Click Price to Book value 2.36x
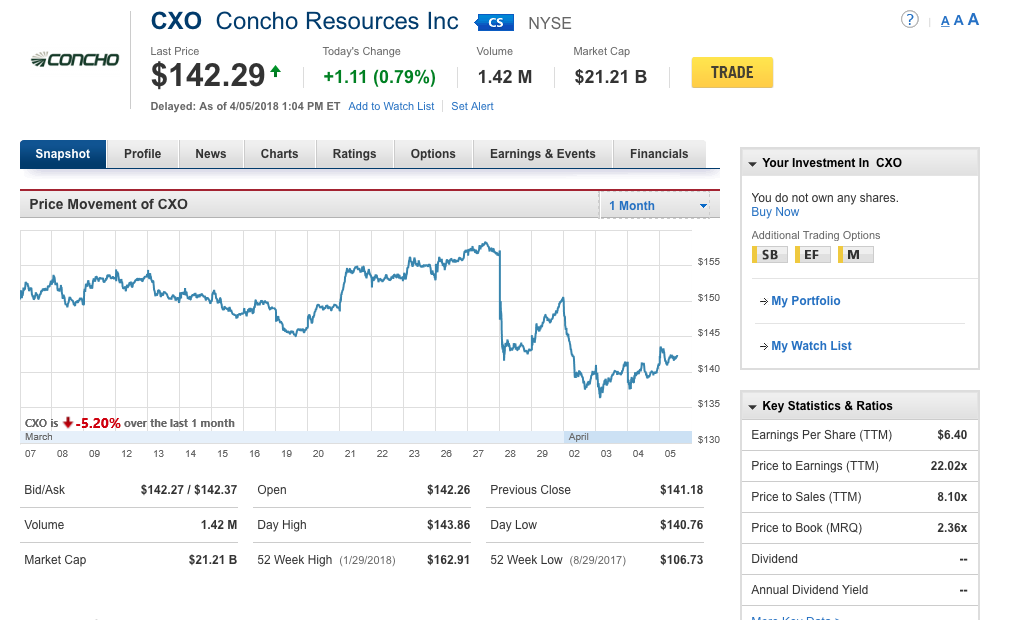Screen dimensions: 1024x620 tap(952, 528)
